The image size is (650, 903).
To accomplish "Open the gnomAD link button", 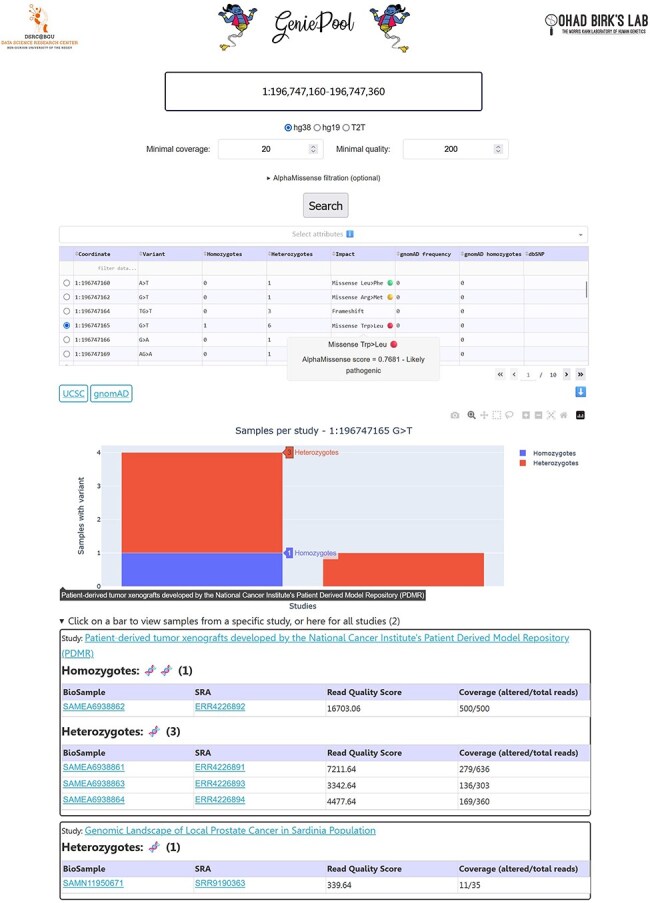I will (111, 393).
